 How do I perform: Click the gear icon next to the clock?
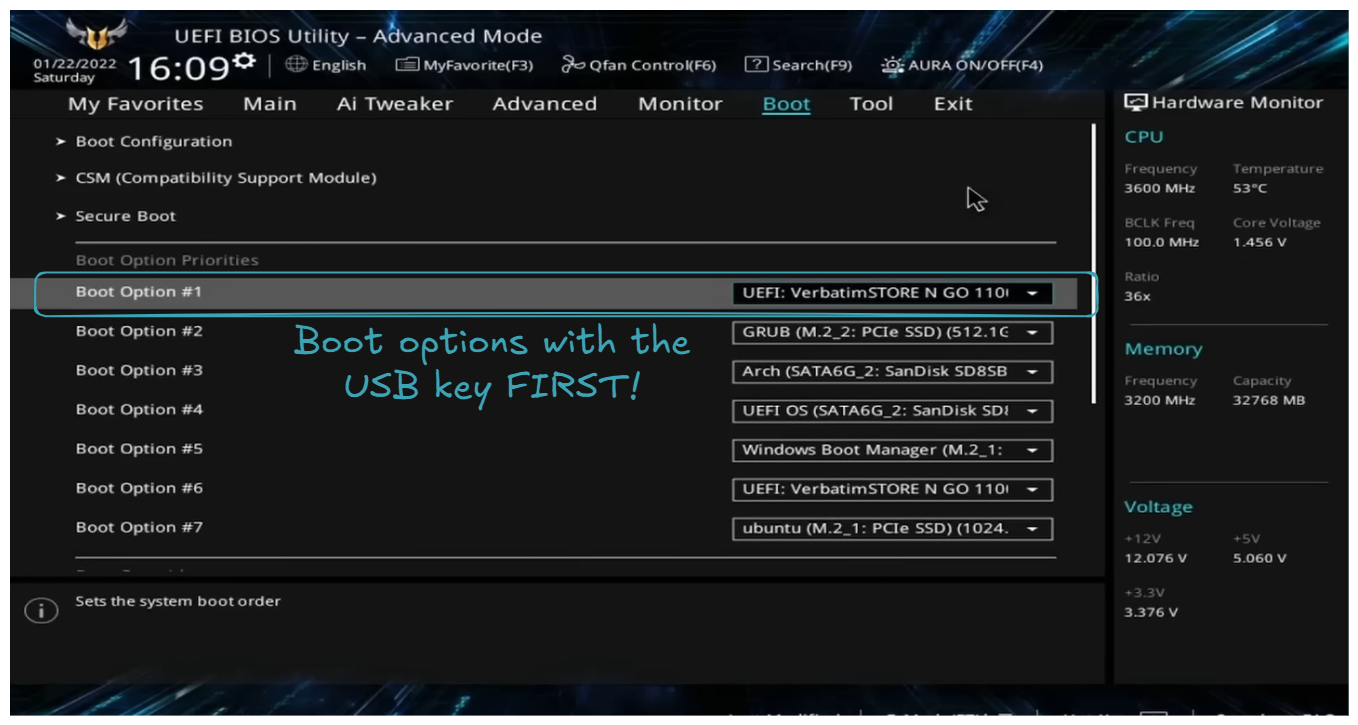pos(244,63)
